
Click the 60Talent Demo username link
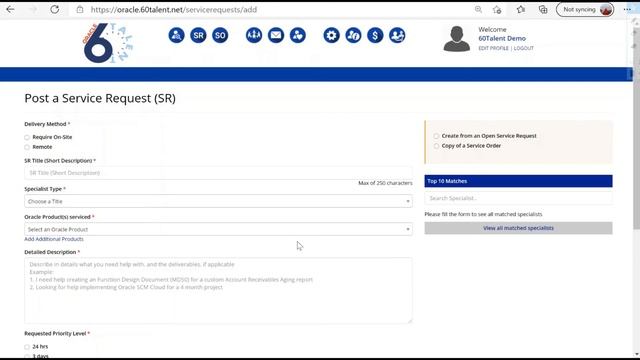(x=502, y=38)
